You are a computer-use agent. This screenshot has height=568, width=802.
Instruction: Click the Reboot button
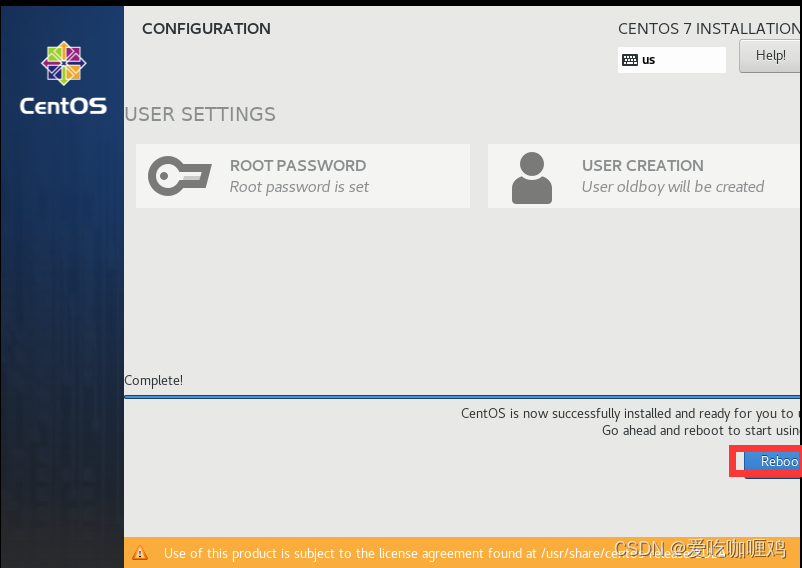click(x=773, y=462)
